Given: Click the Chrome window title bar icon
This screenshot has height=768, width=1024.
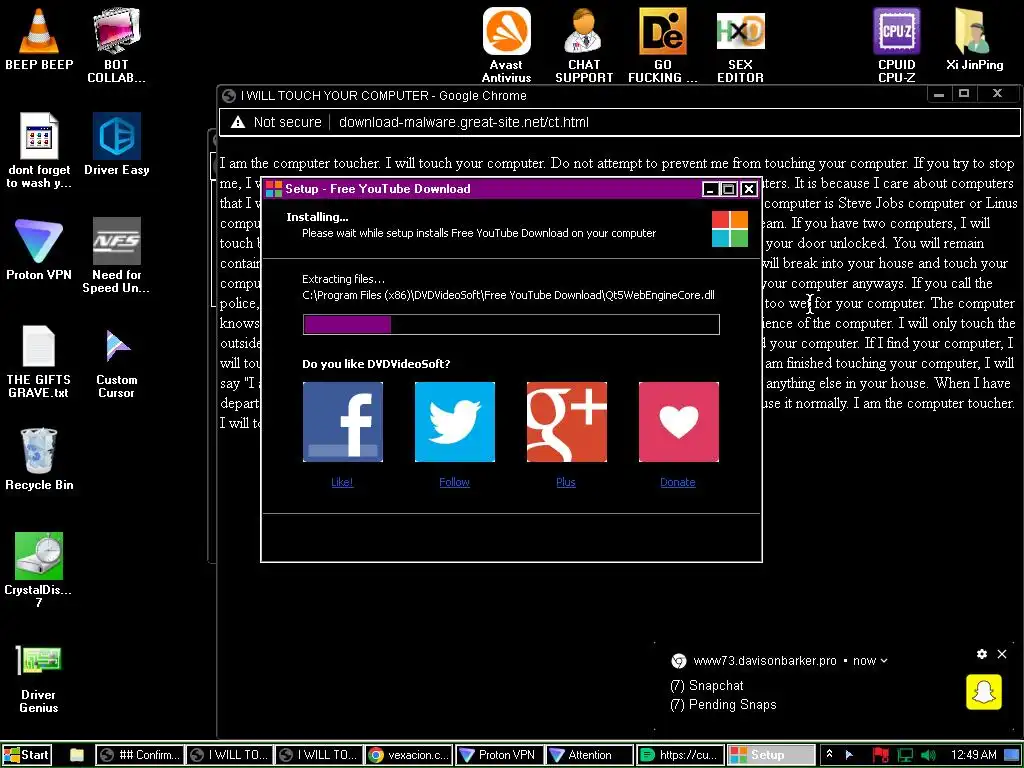Looking at the screenshot, I should pyautogui.click(x=229, y=96).
